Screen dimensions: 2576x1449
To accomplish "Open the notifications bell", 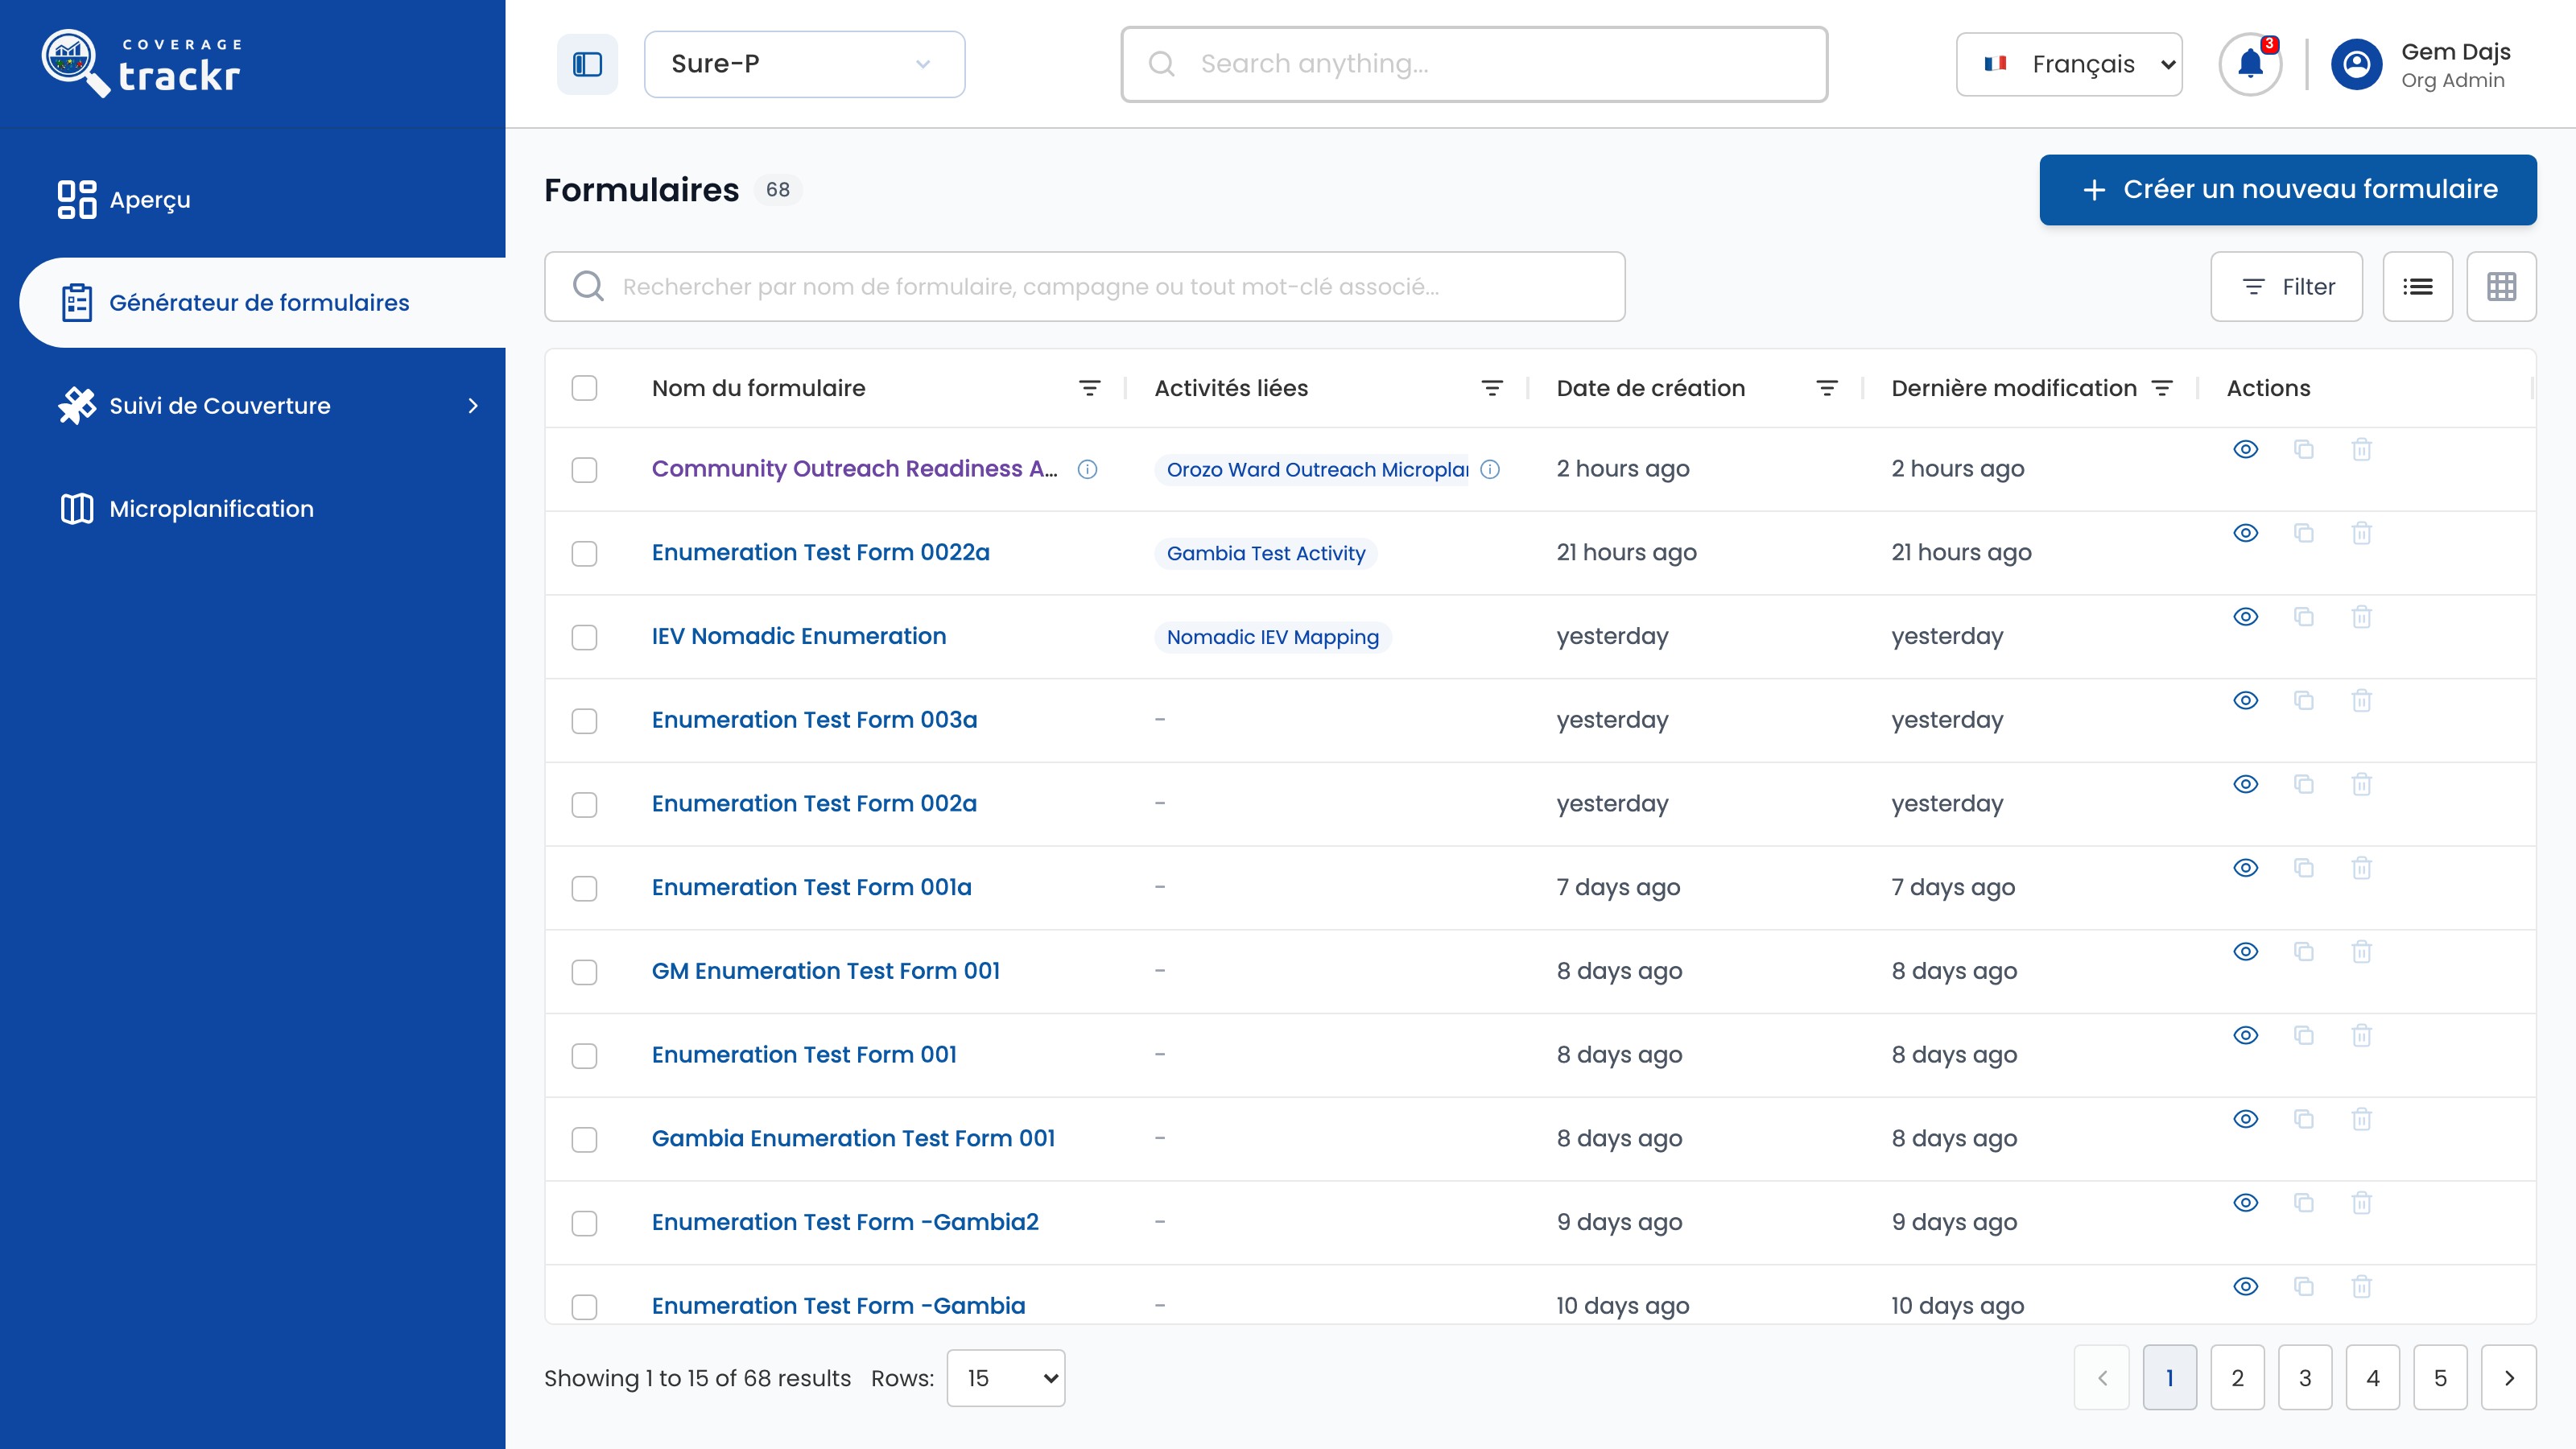I will click(x=2250, y=64).
